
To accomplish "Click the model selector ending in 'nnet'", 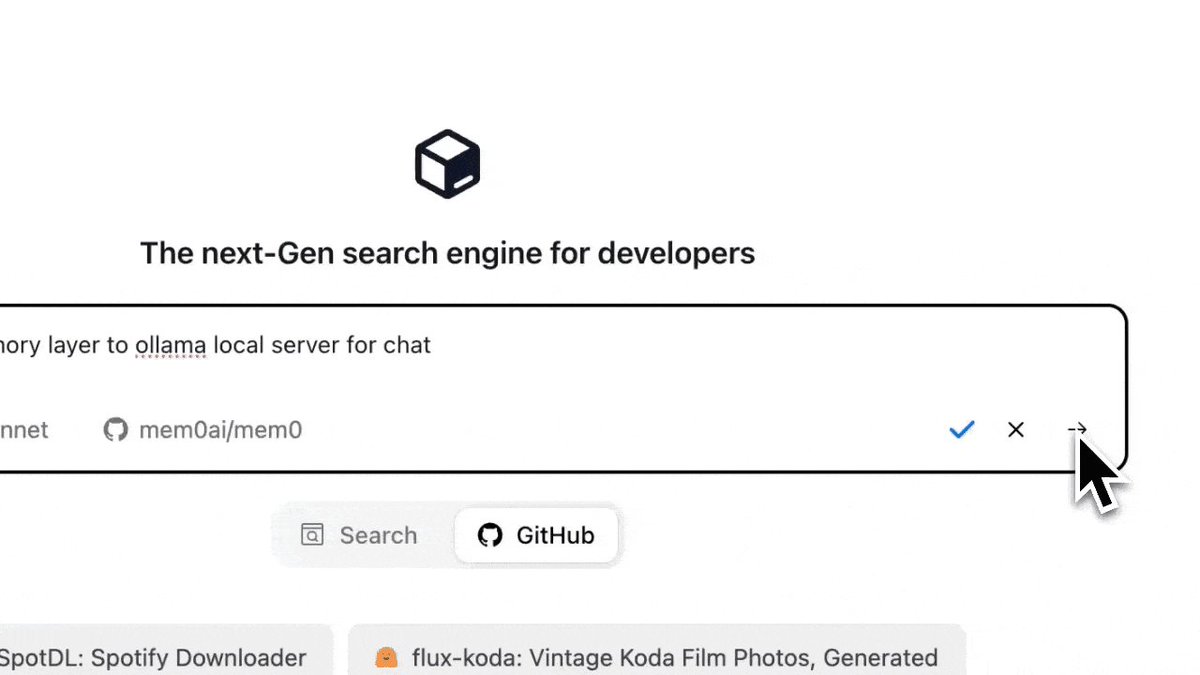I will click(x=24, y=430).
